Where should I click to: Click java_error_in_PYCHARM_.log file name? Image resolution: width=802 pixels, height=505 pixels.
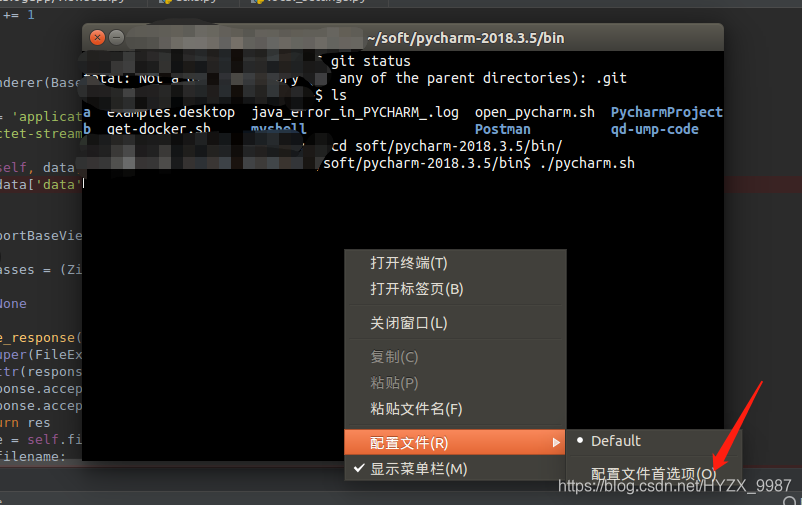[x=355, y=113]
